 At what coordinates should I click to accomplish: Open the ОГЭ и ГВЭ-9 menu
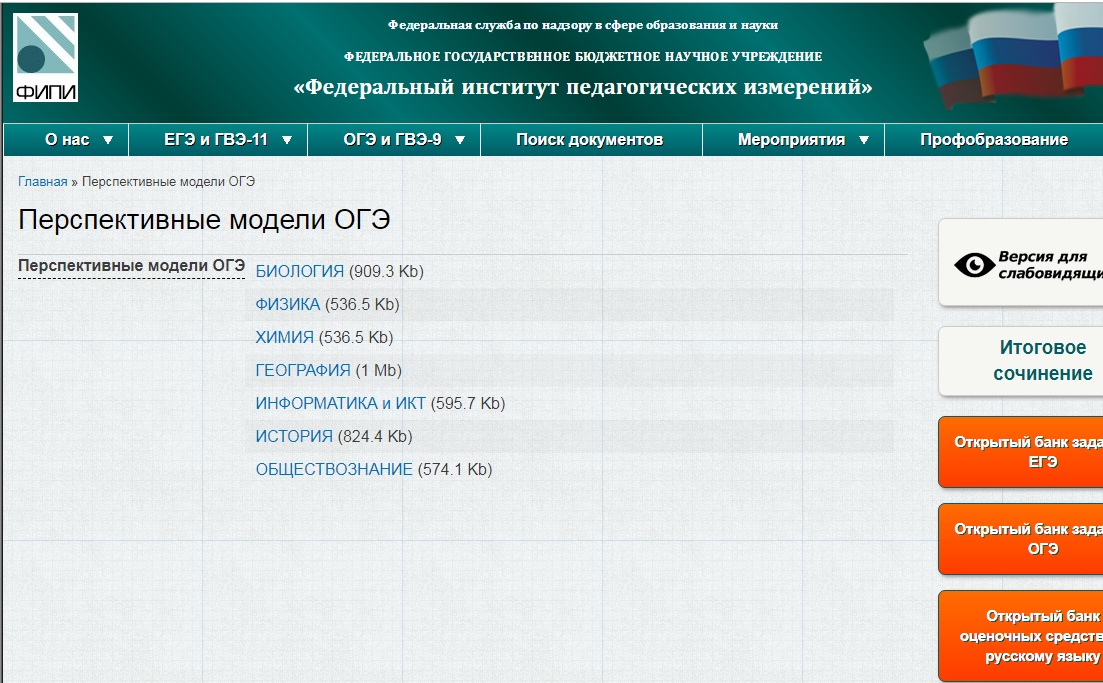click(x=394, y=139)
